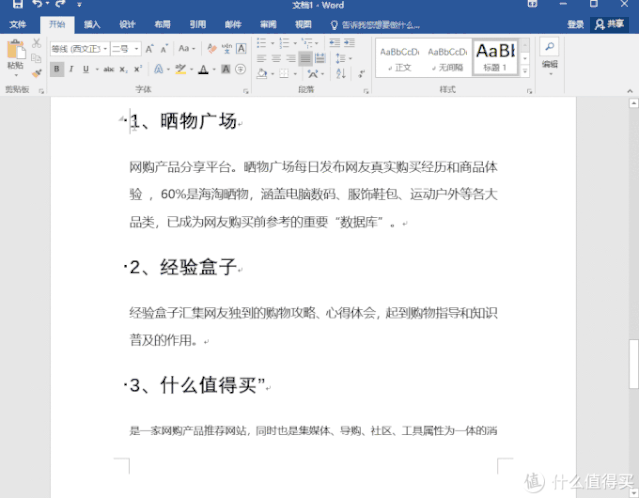
Task: Toggle Underline formatting
Action: (x=86, y=69)
